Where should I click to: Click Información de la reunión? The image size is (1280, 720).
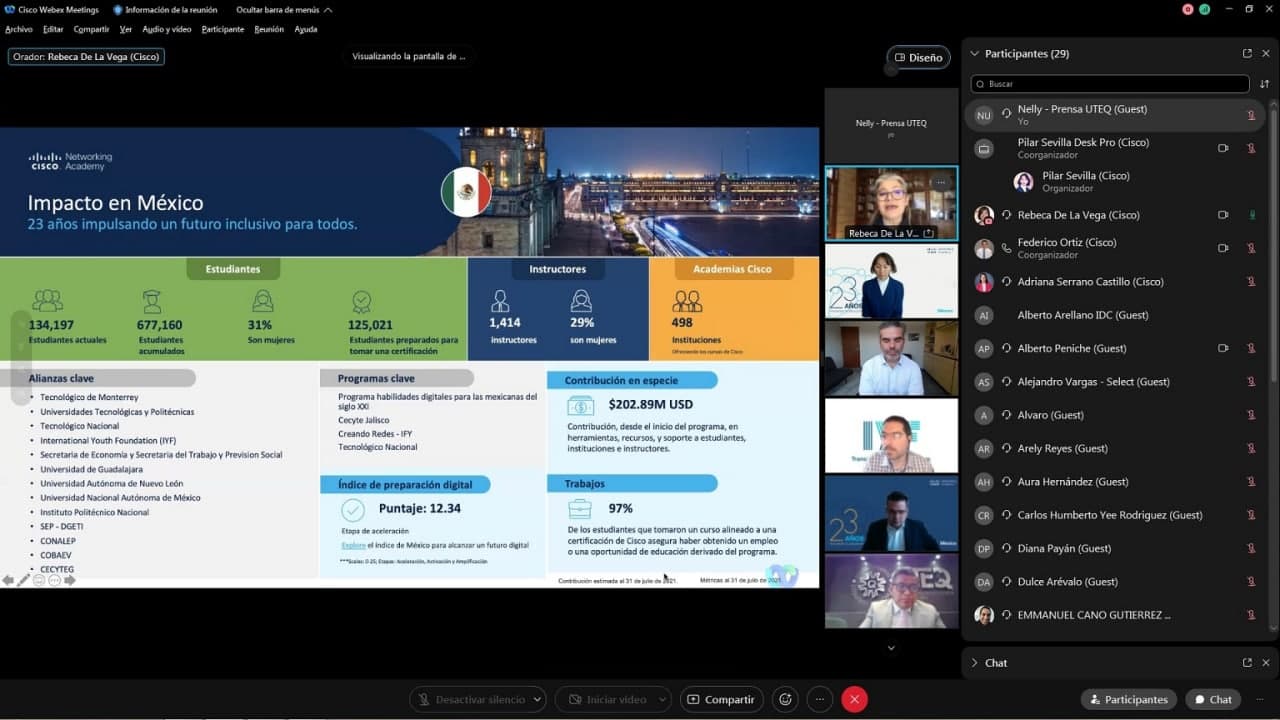point(164,9)
